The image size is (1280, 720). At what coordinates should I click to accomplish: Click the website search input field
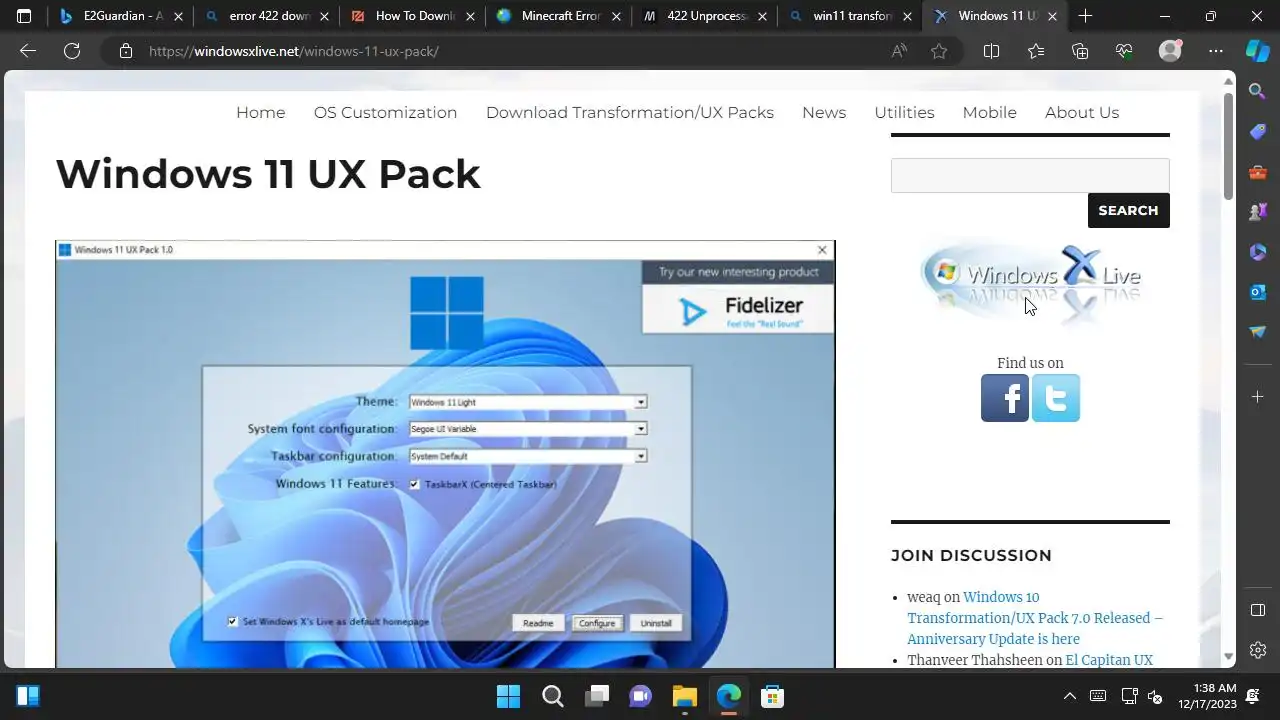pos(1030,175)
